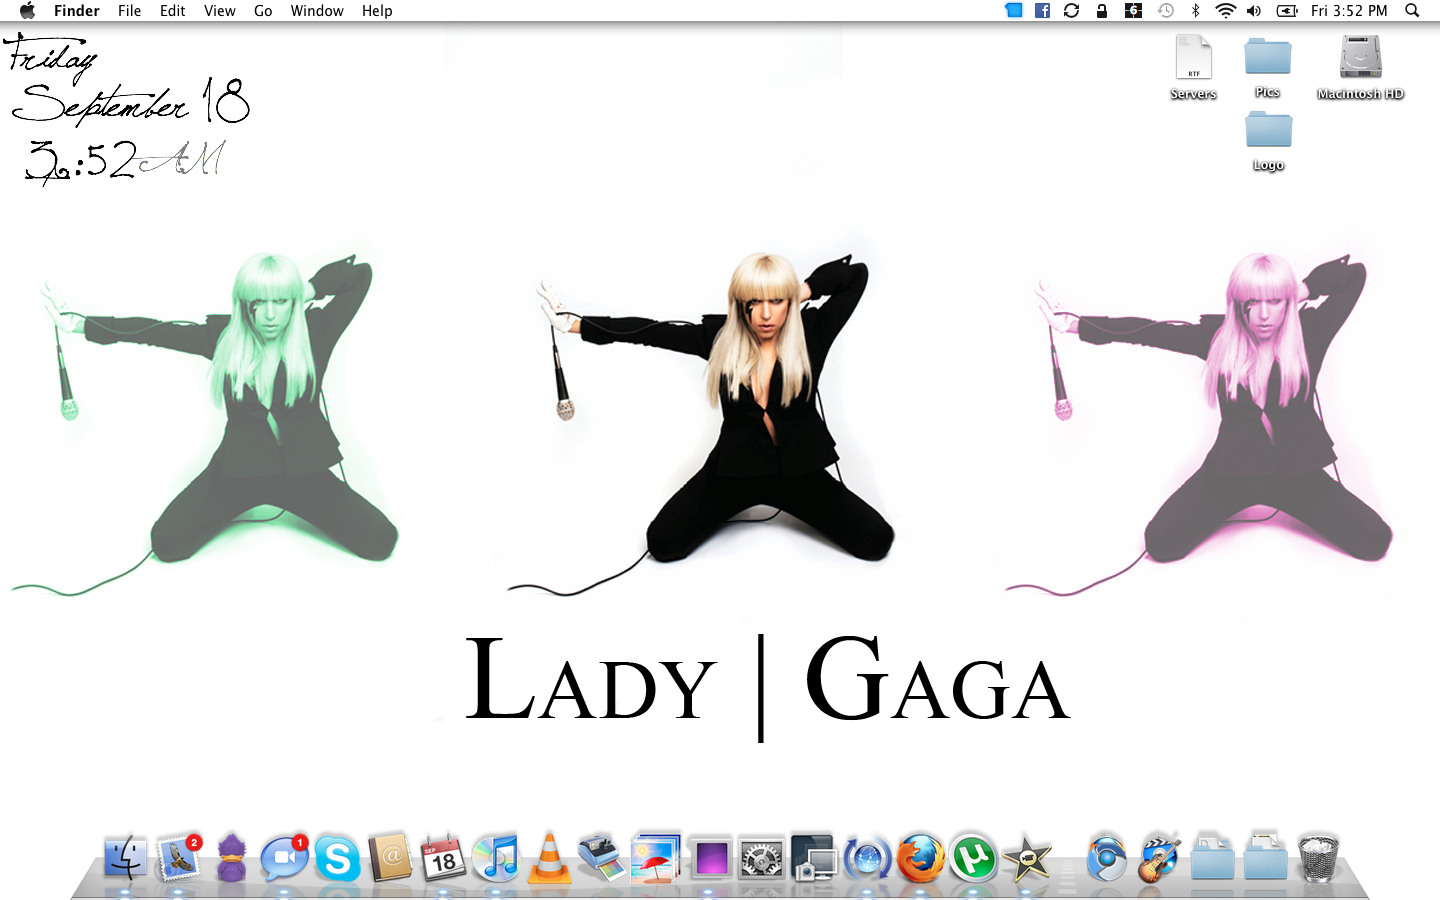Open Finder from the Dock
This screenshot has width=1440, height=900.
pos(125,858)
